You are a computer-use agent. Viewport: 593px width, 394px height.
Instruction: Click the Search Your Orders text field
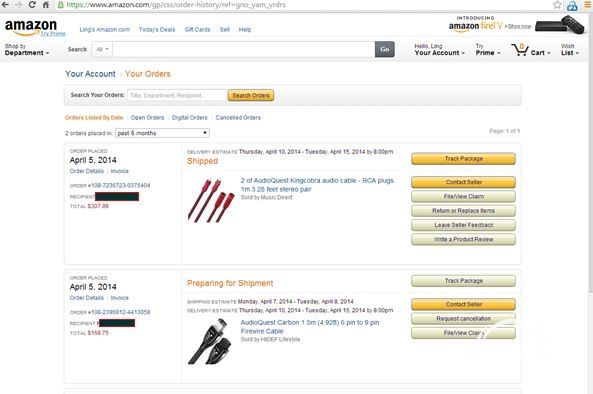[x=177, y=95]
